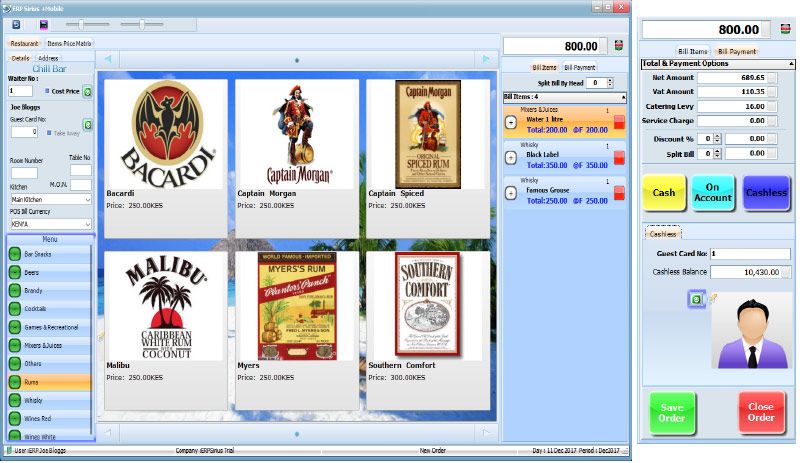Click Discount % stepper arrows
Screen dimensions: 800x463
717,139
